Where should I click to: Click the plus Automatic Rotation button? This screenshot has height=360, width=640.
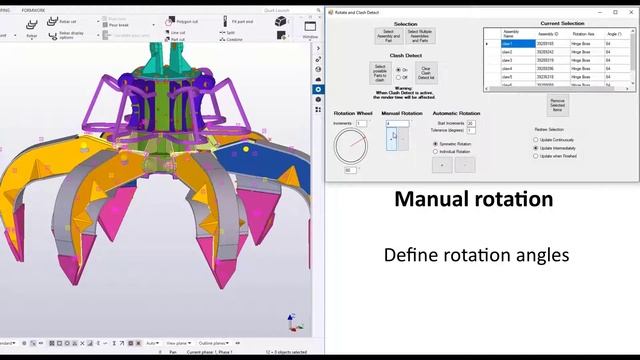point(442,165)
